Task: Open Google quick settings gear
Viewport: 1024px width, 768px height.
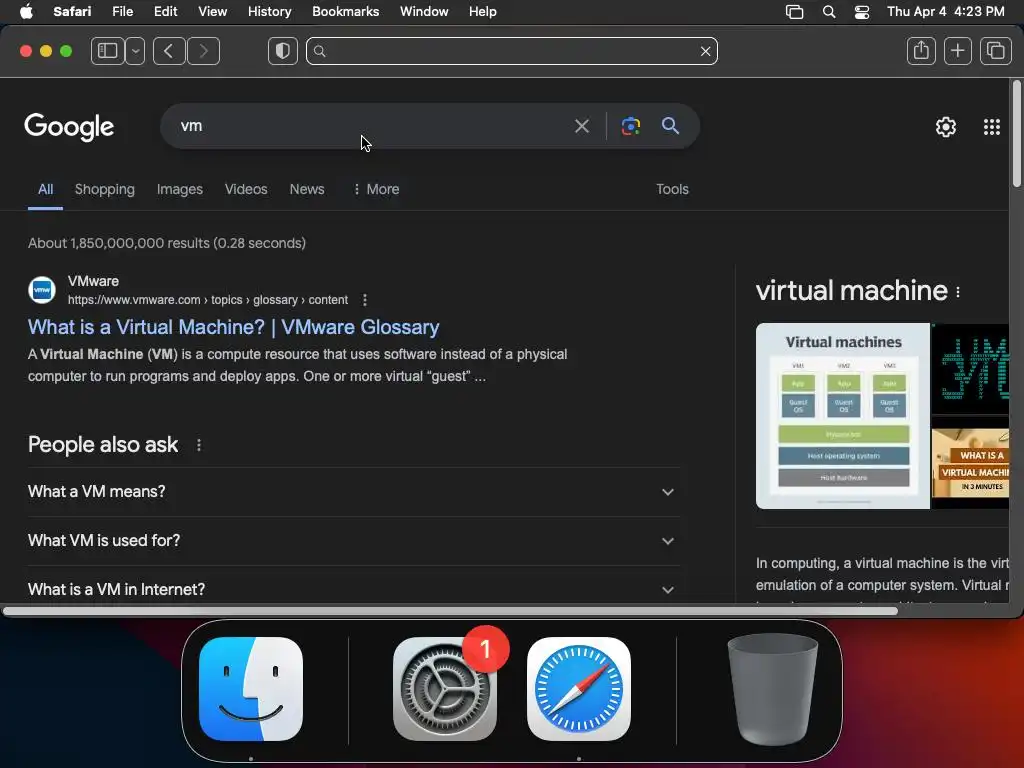Action: point(946,127)
